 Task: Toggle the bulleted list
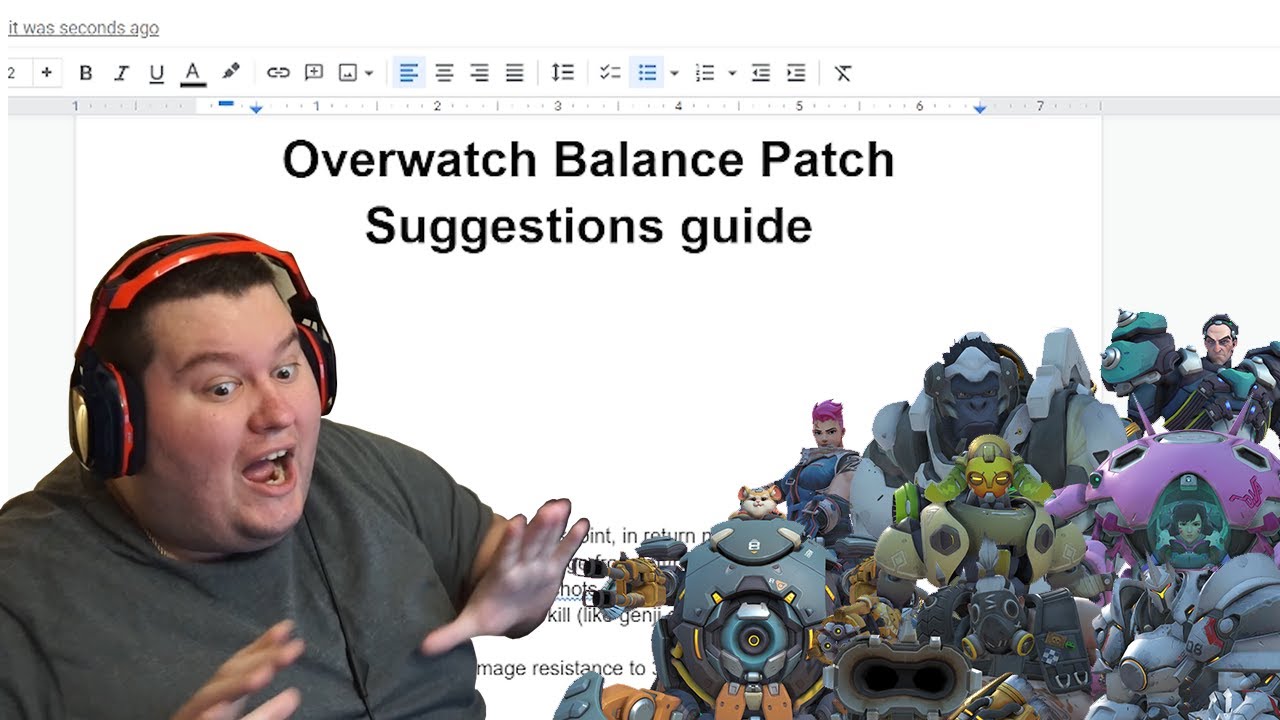pos(647,73)
